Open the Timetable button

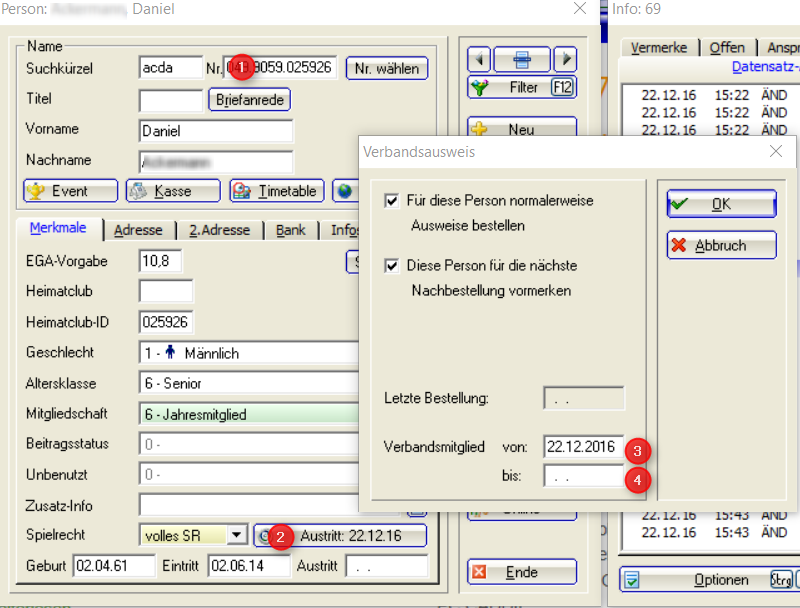pyautogui.click(x=276, y=191)
